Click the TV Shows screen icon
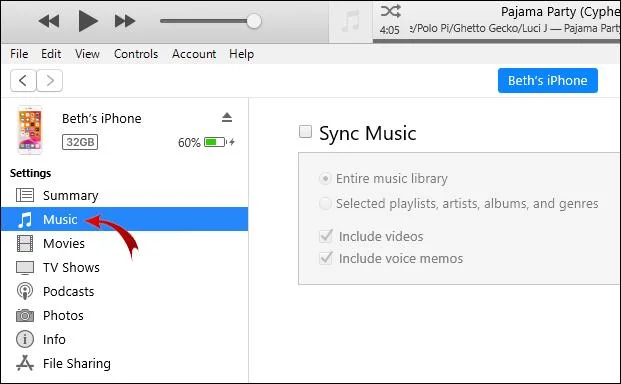This screenshot has height=384, width=621. pos(25,268)
